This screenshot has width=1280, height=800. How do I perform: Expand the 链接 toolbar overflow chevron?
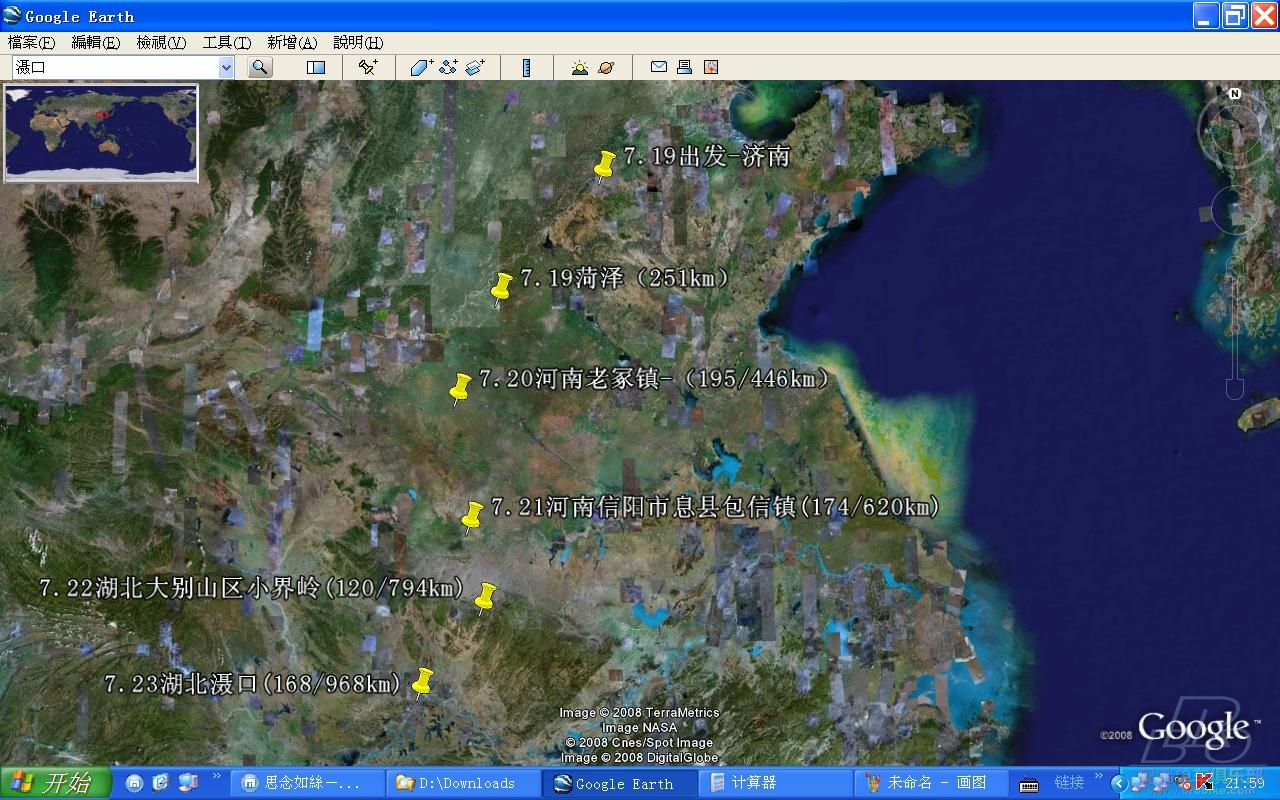(1099, 777)
